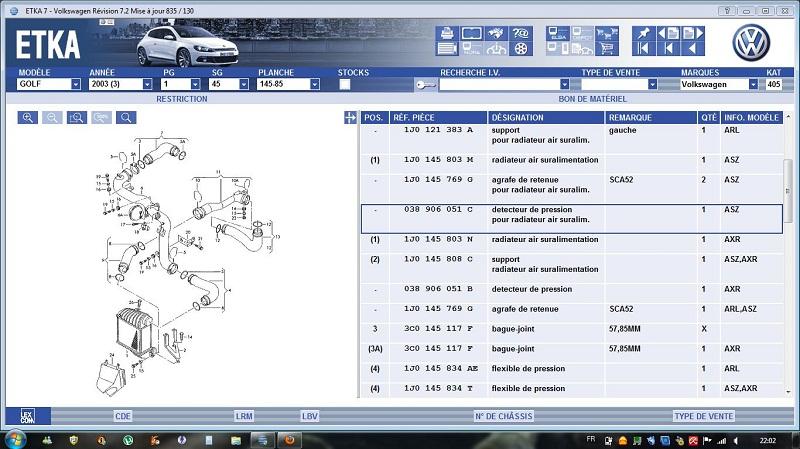Viewport: 800px width, 449px height.
Task: Switch to the Bon de matériel tab
Action: 592,99
